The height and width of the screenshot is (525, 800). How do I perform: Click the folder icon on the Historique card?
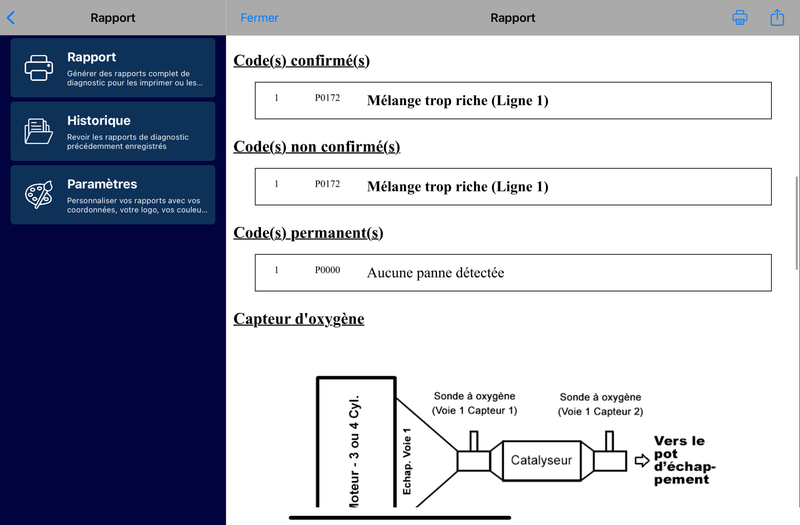[x=39, y=131]
